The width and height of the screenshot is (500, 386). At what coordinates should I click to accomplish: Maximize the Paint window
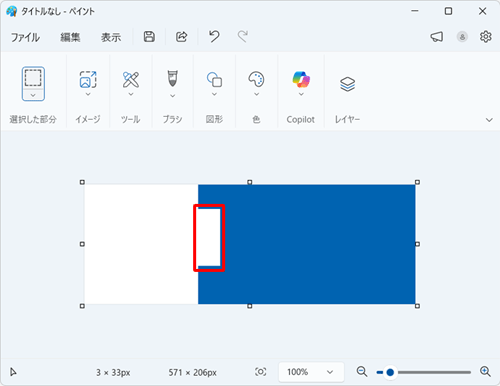point(448,11)
